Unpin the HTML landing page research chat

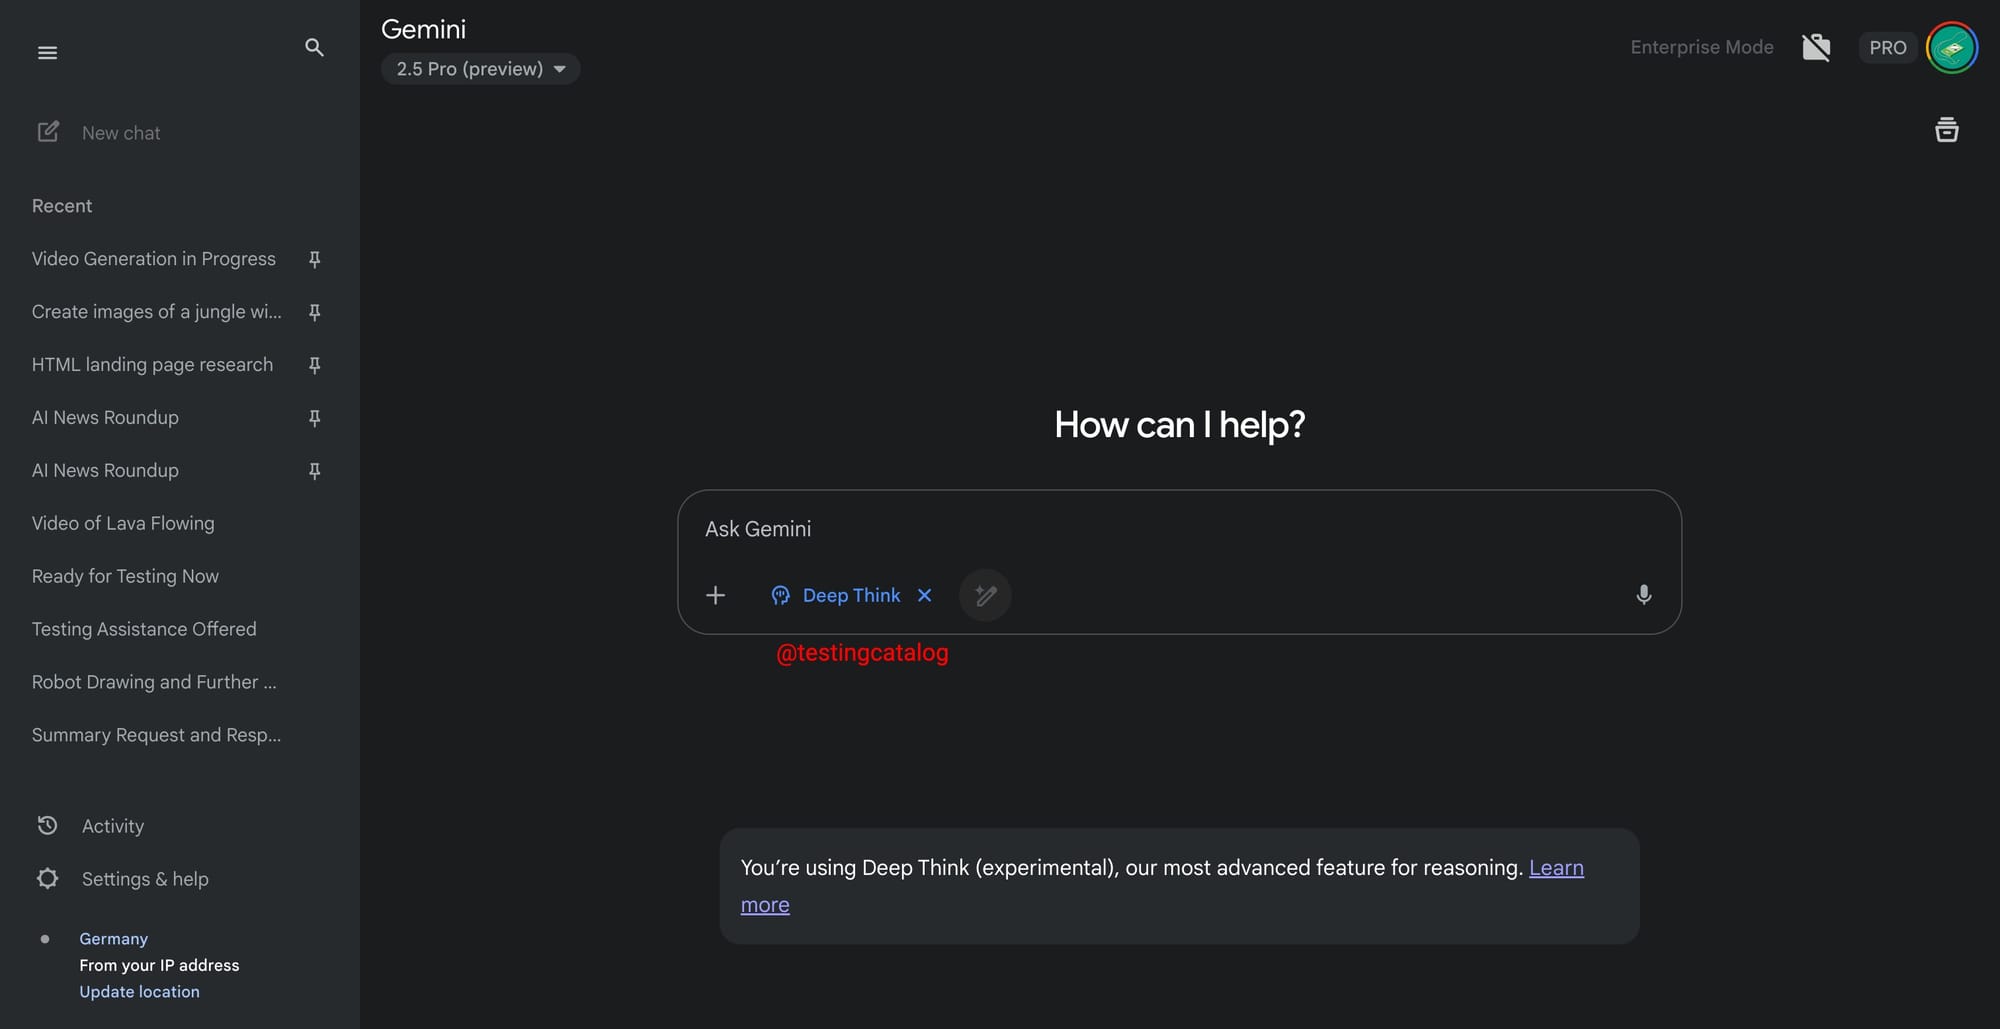tap(314, 365)
